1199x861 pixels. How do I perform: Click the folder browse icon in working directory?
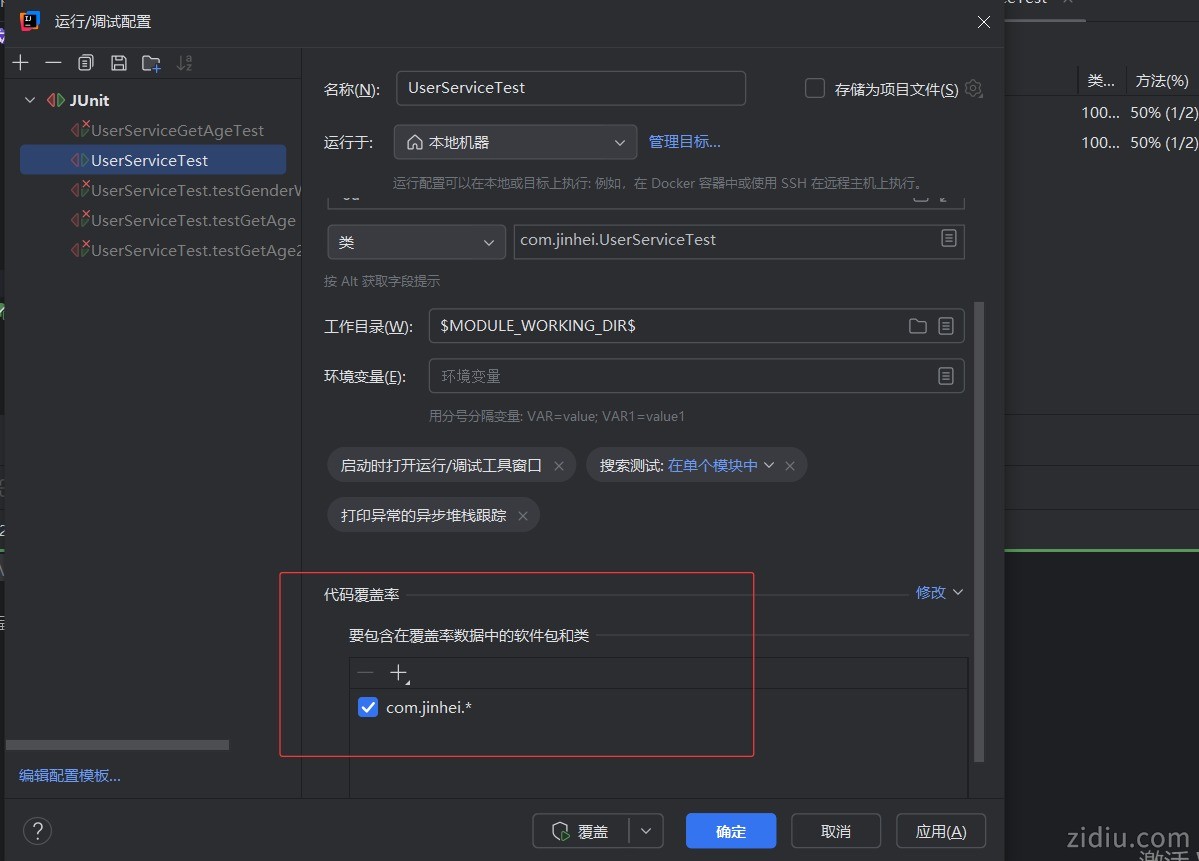(x=917, y=326)
